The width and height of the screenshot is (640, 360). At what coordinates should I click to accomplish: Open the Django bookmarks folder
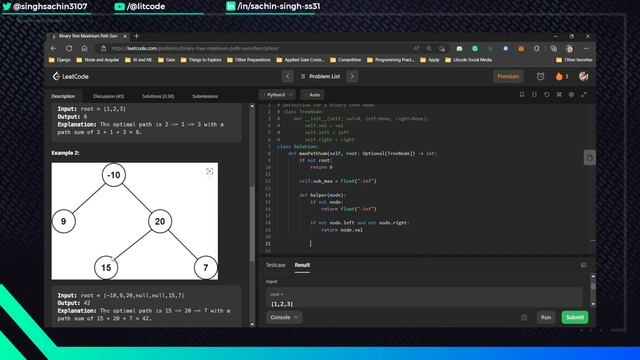click(60, 60)
